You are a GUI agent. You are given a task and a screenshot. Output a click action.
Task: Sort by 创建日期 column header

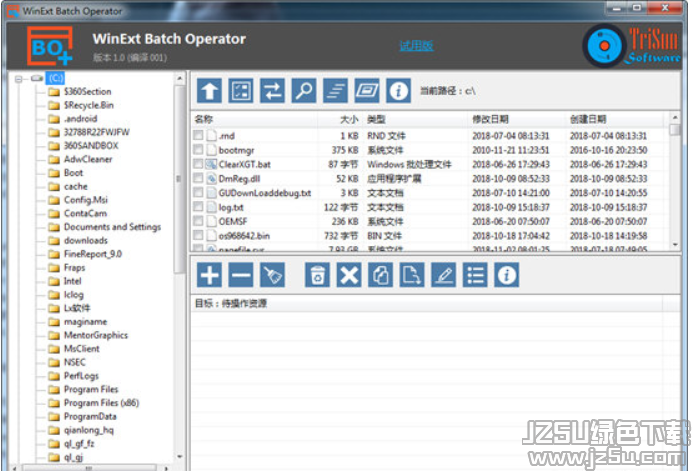click(588, 119)
